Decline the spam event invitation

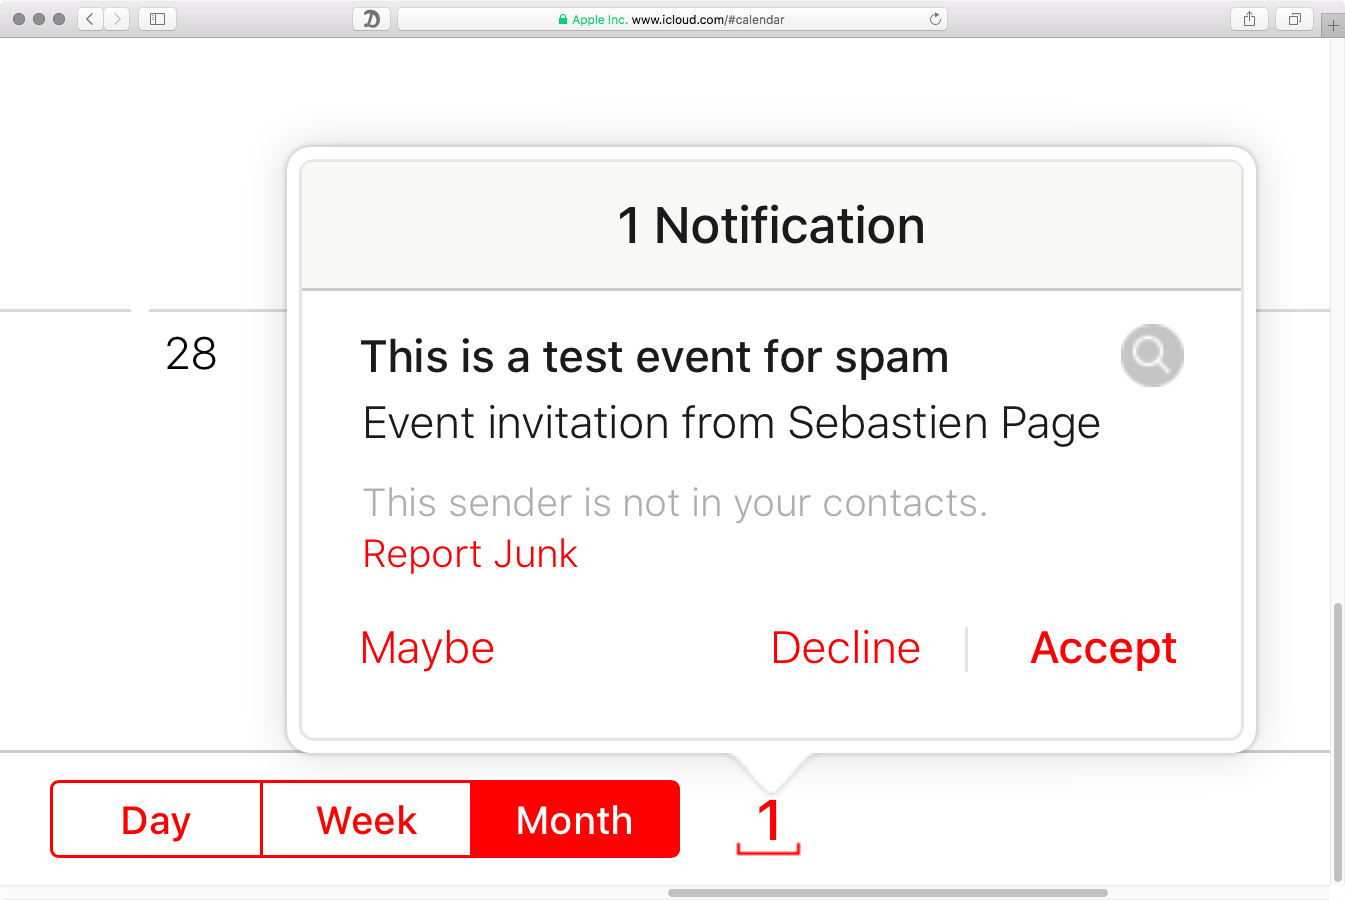pos(845,648)
